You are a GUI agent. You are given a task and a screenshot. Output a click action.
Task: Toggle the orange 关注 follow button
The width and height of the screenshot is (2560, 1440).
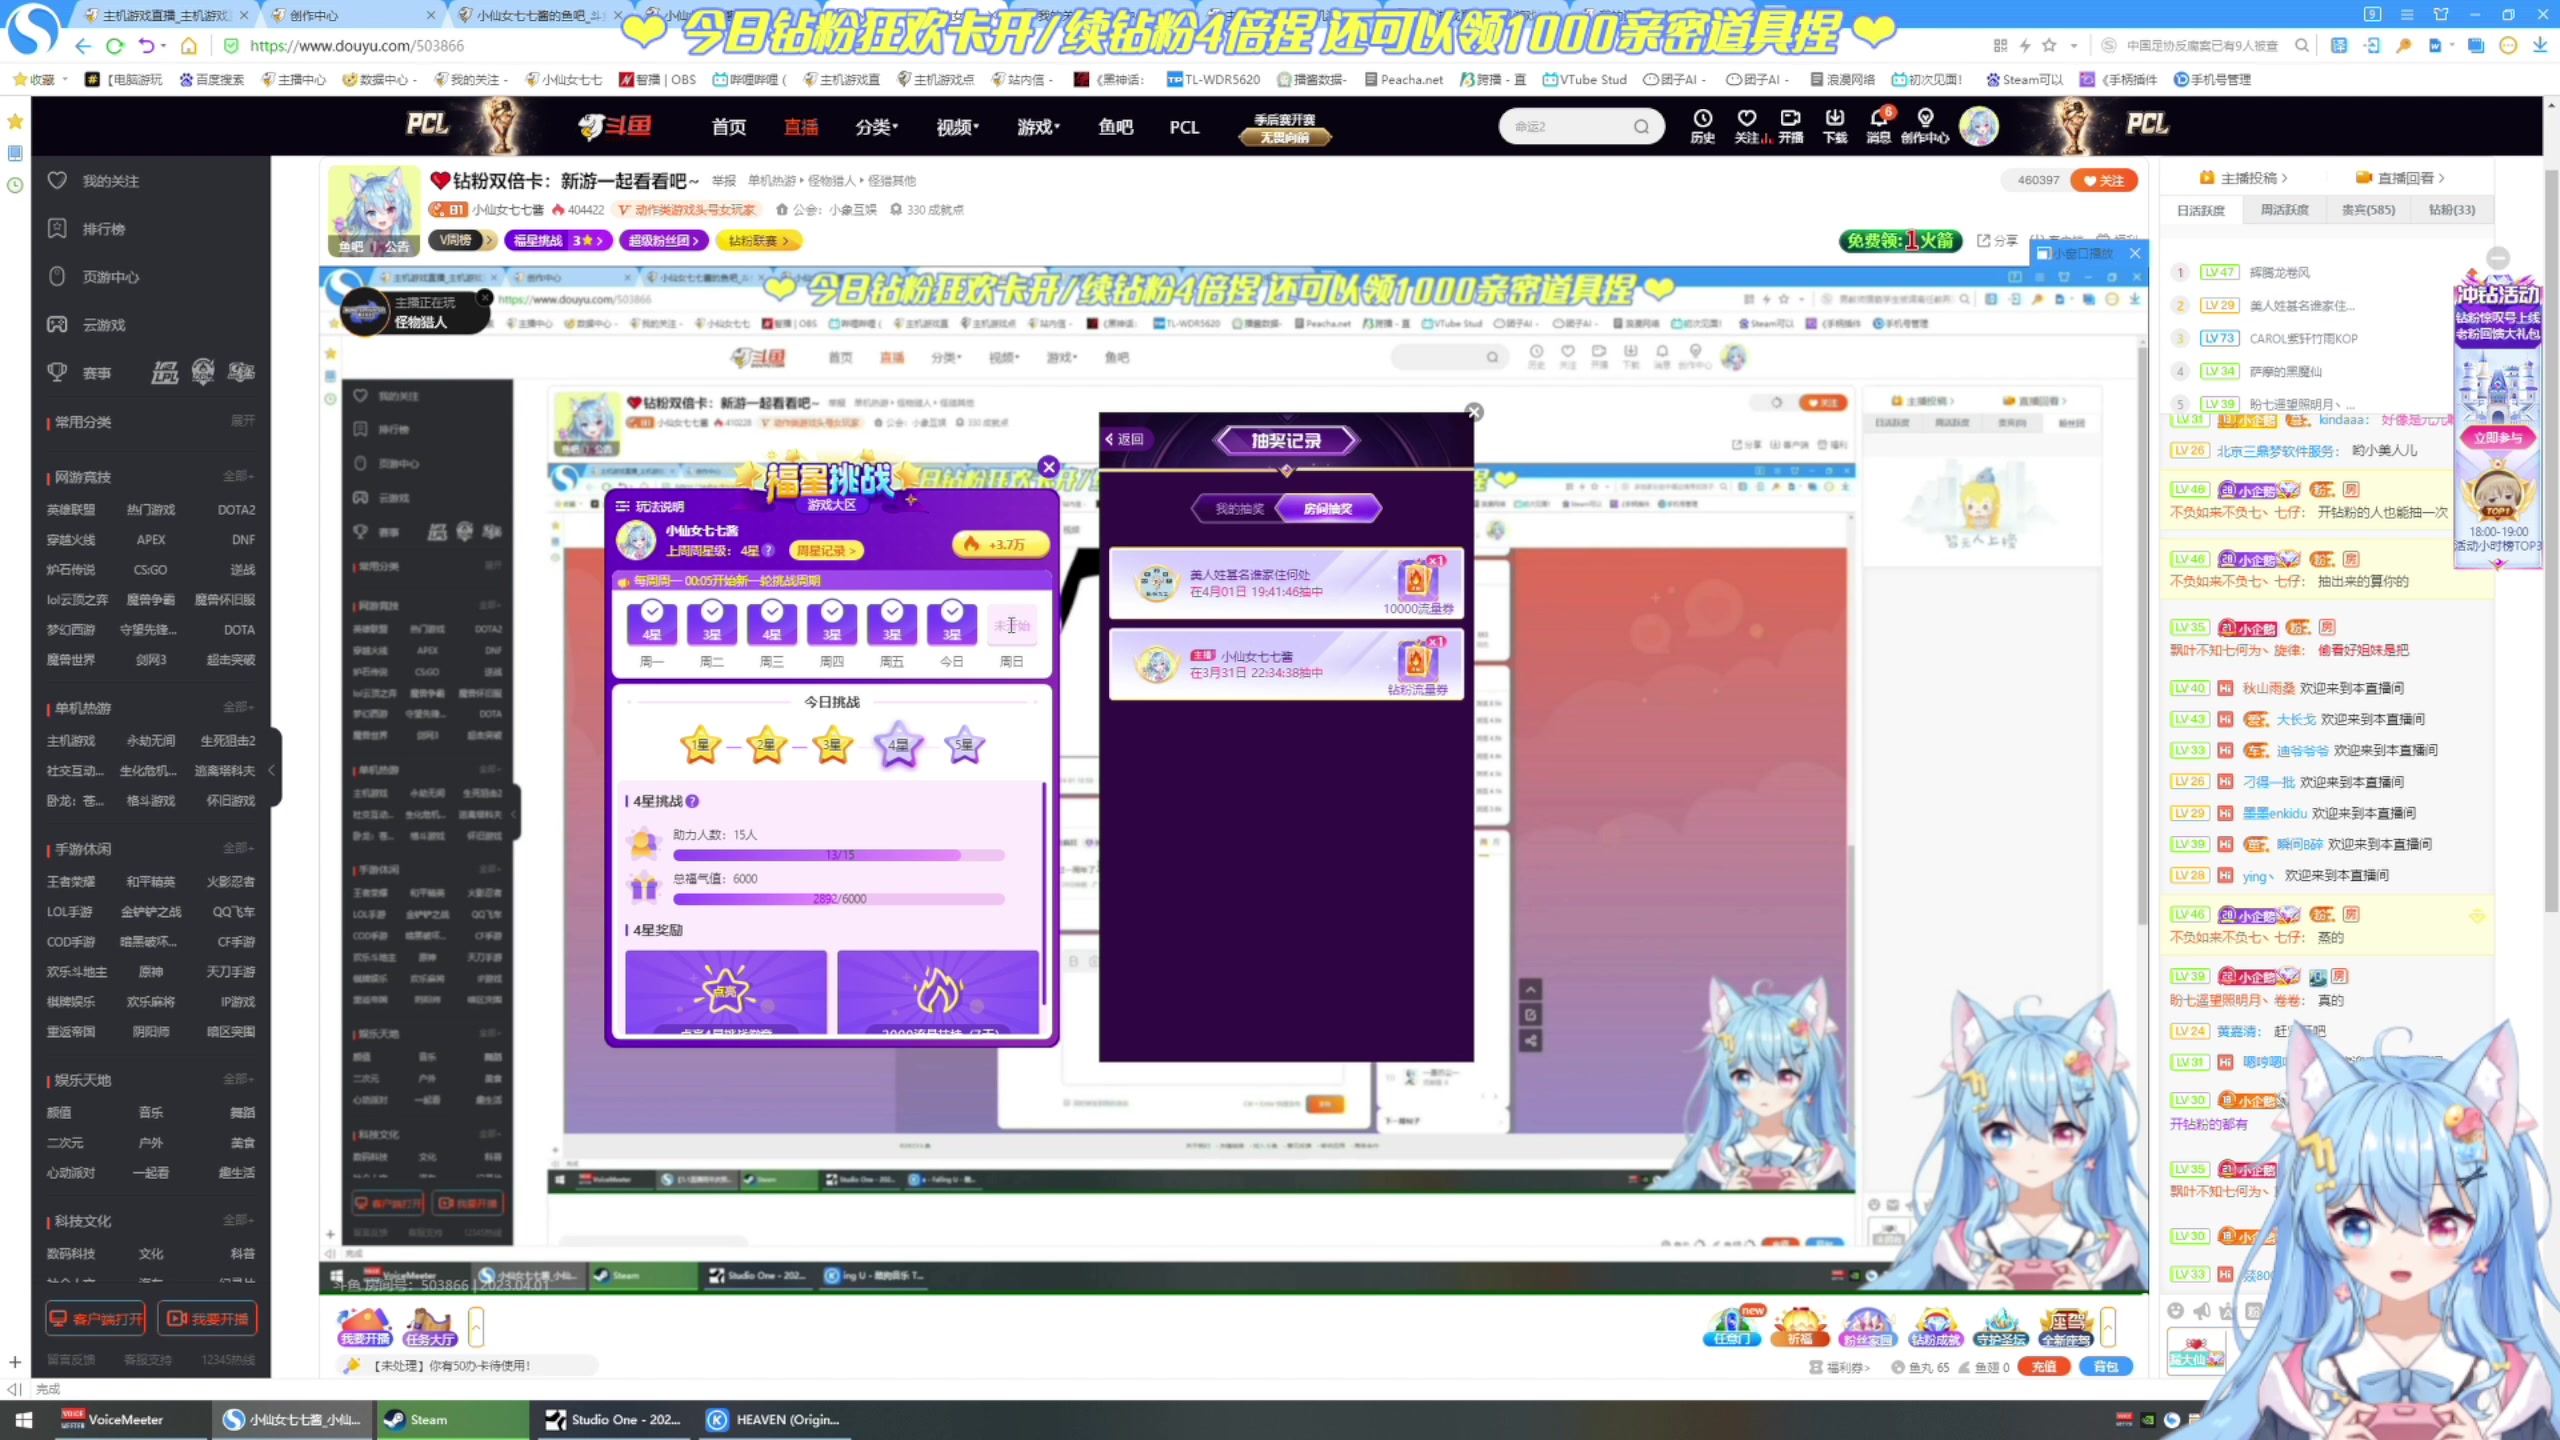(x=2104, y=180)
